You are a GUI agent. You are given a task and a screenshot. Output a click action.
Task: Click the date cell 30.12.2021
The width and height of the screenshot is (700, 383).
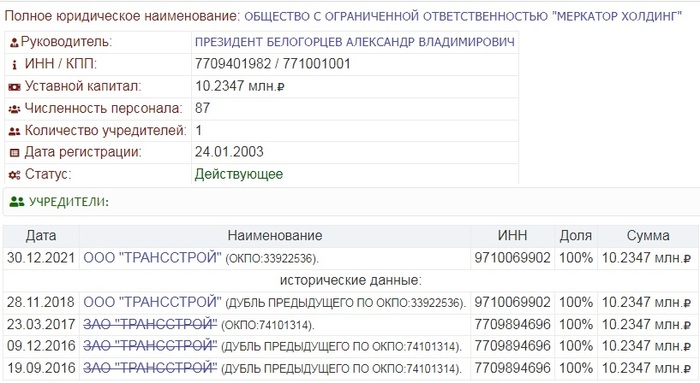41,258
